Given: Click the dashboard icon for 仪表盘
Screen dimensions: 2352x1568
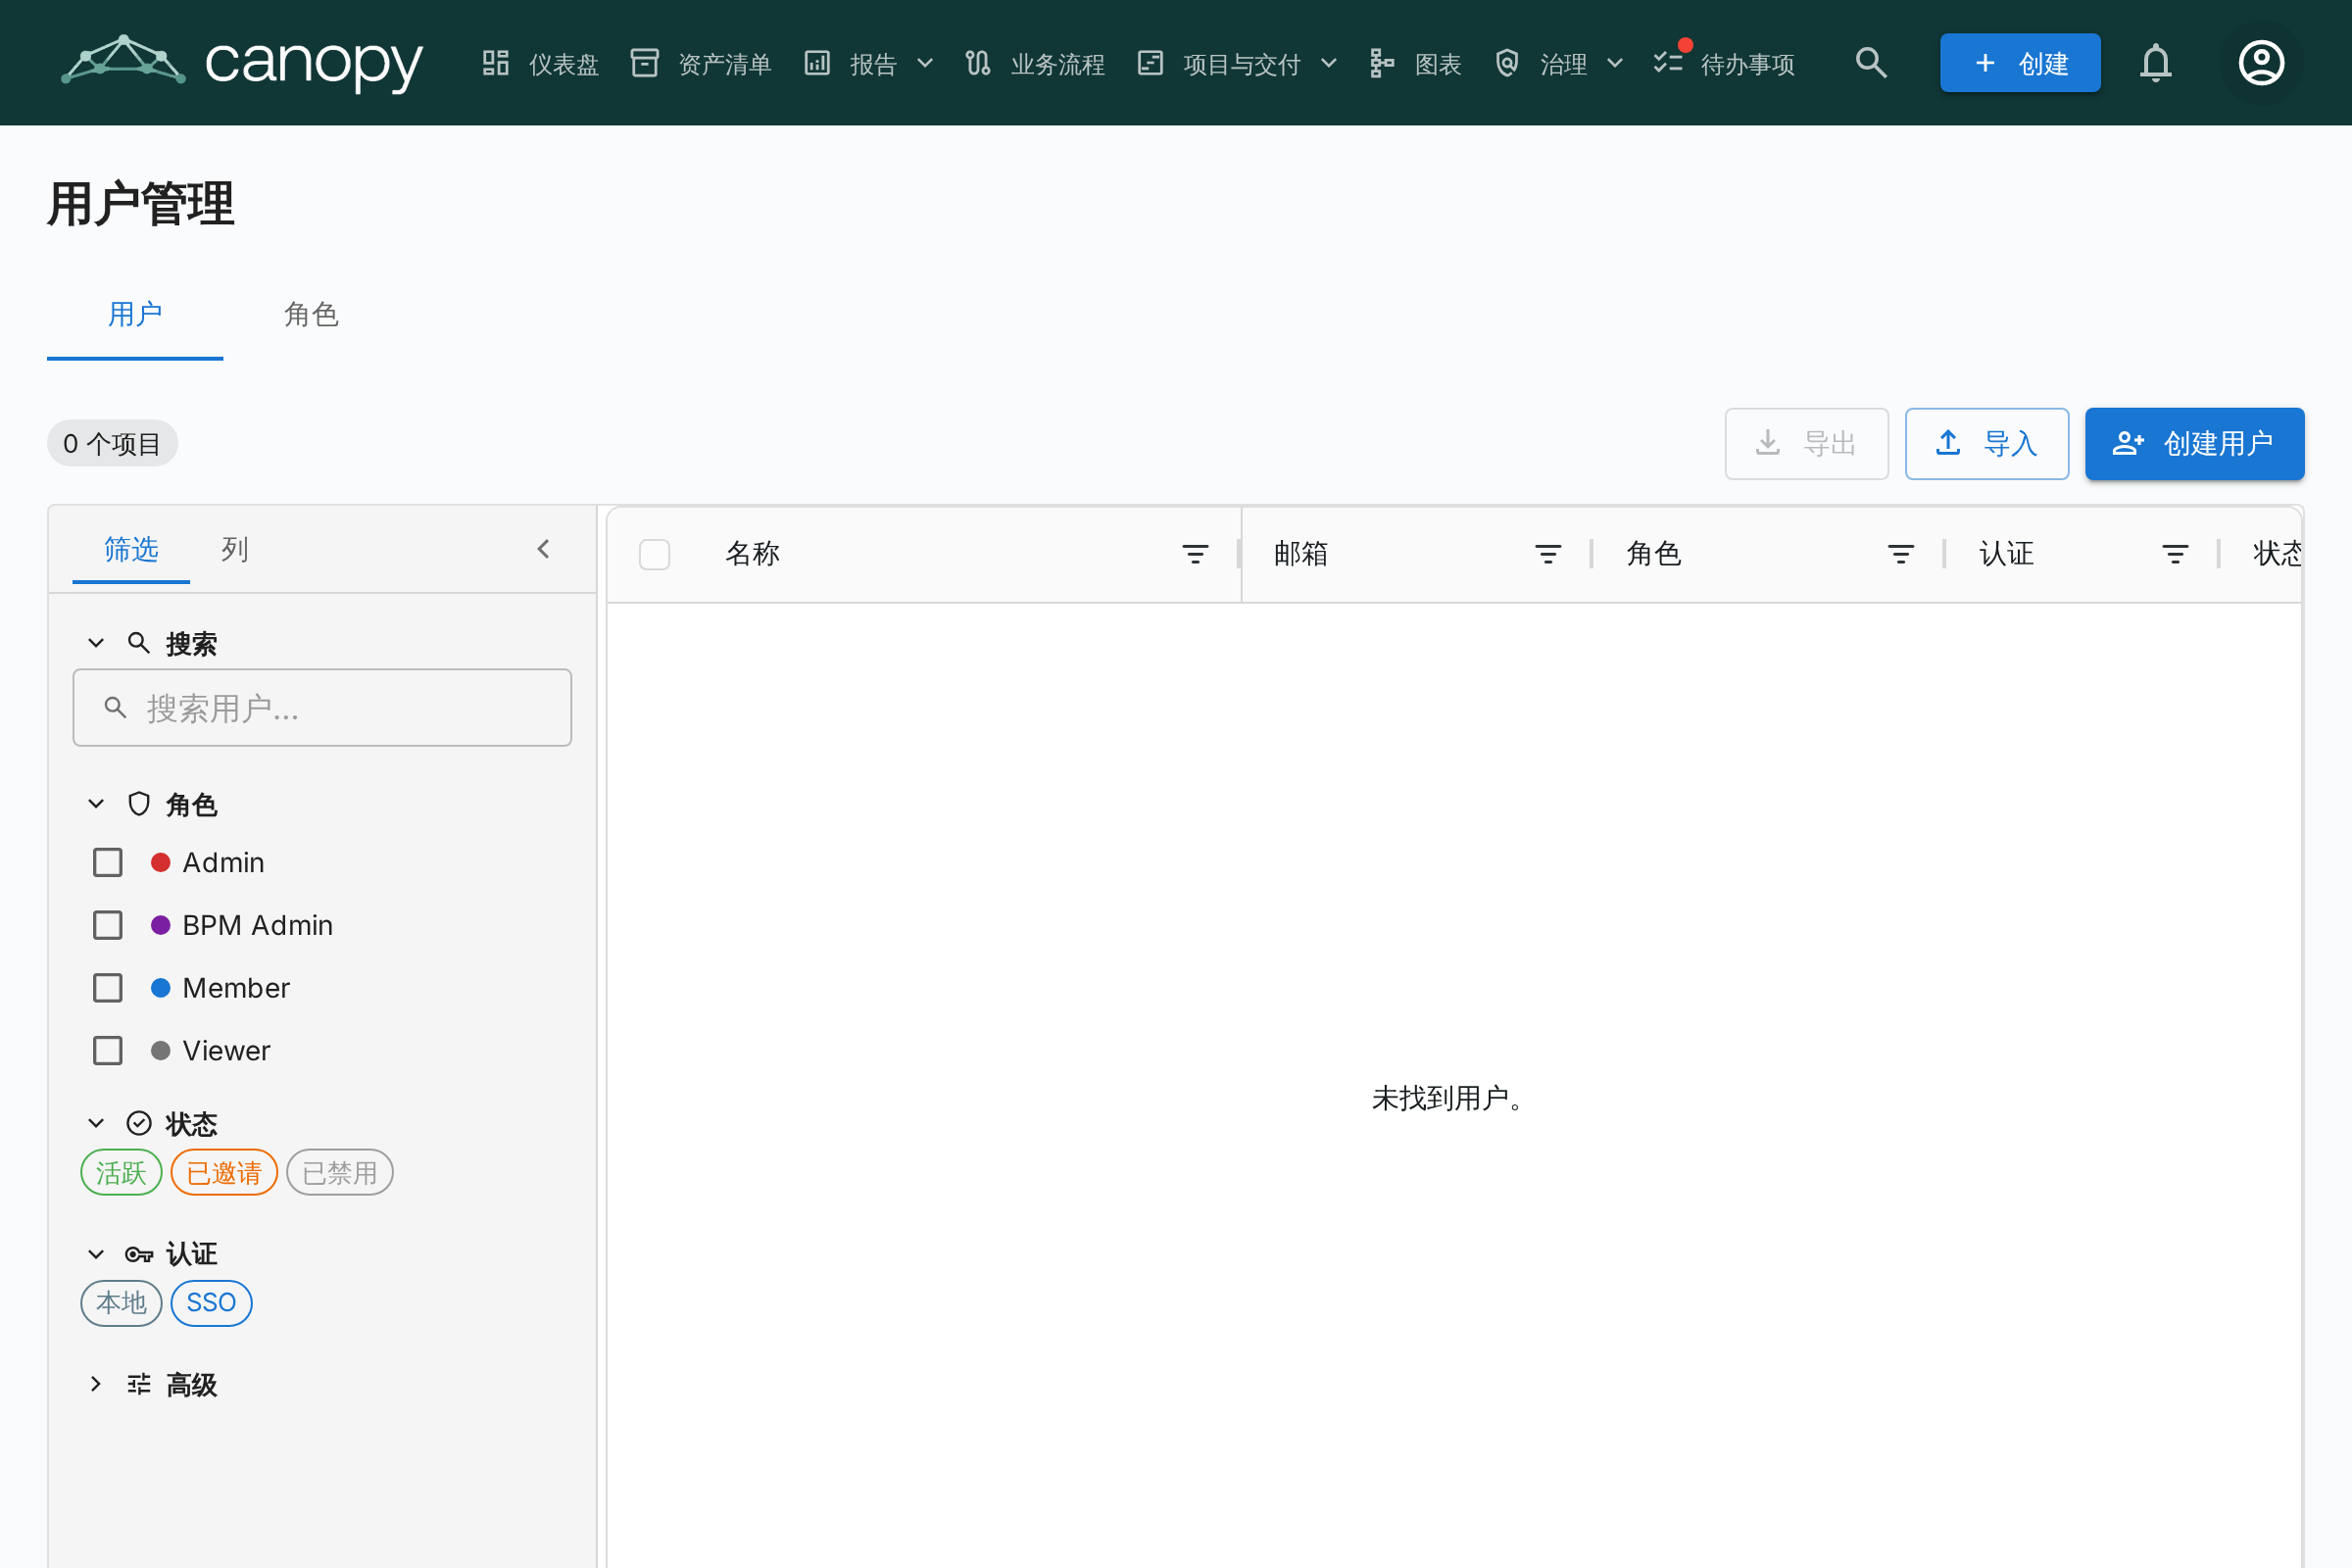Looking at the screenshot, I should 496,63.
